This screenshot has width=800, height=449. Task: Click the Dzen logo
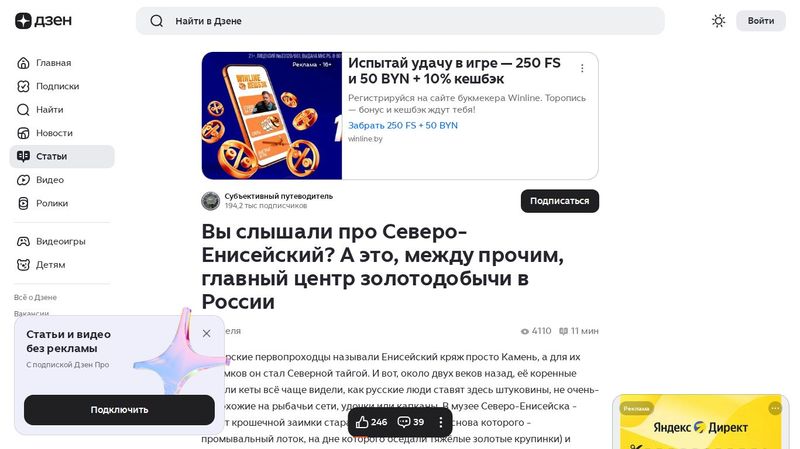tap(43, 21)
